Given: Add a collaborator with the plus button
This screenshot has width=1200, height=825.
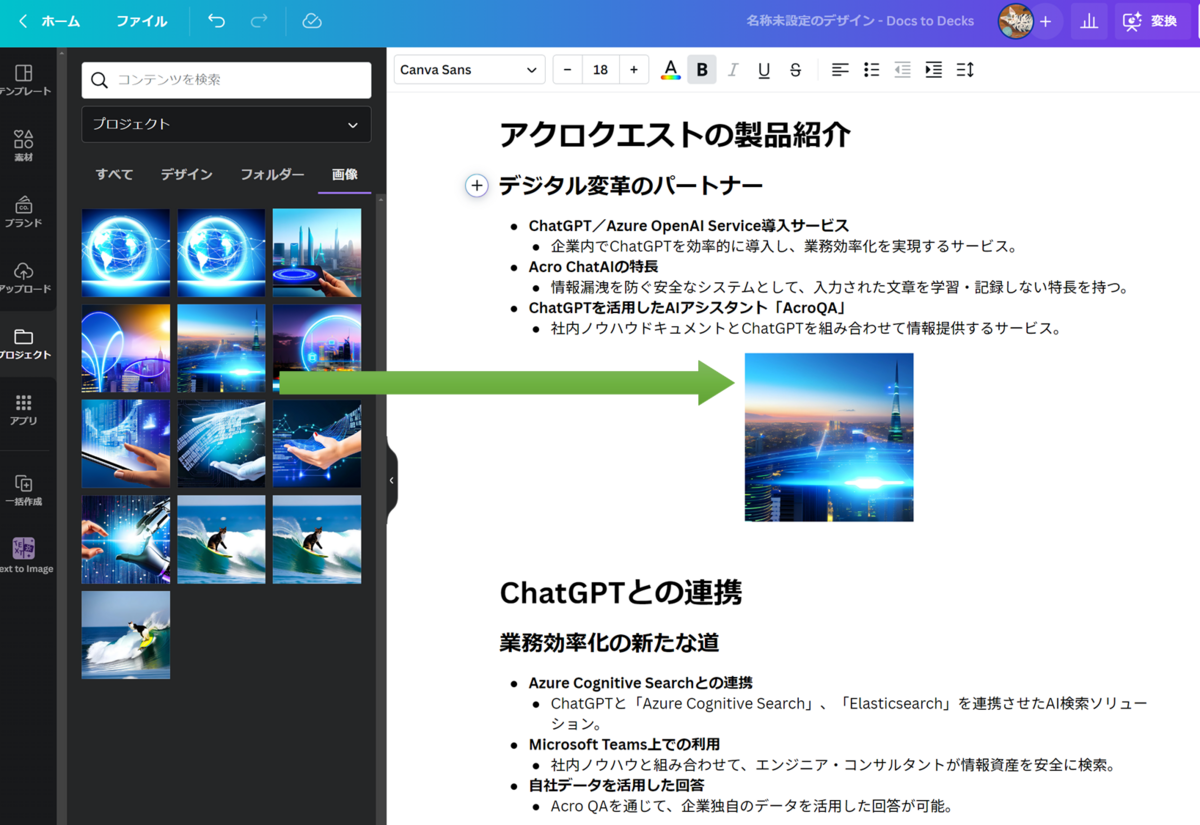Looking at the screenshot, I should (x=1045, y=21).
